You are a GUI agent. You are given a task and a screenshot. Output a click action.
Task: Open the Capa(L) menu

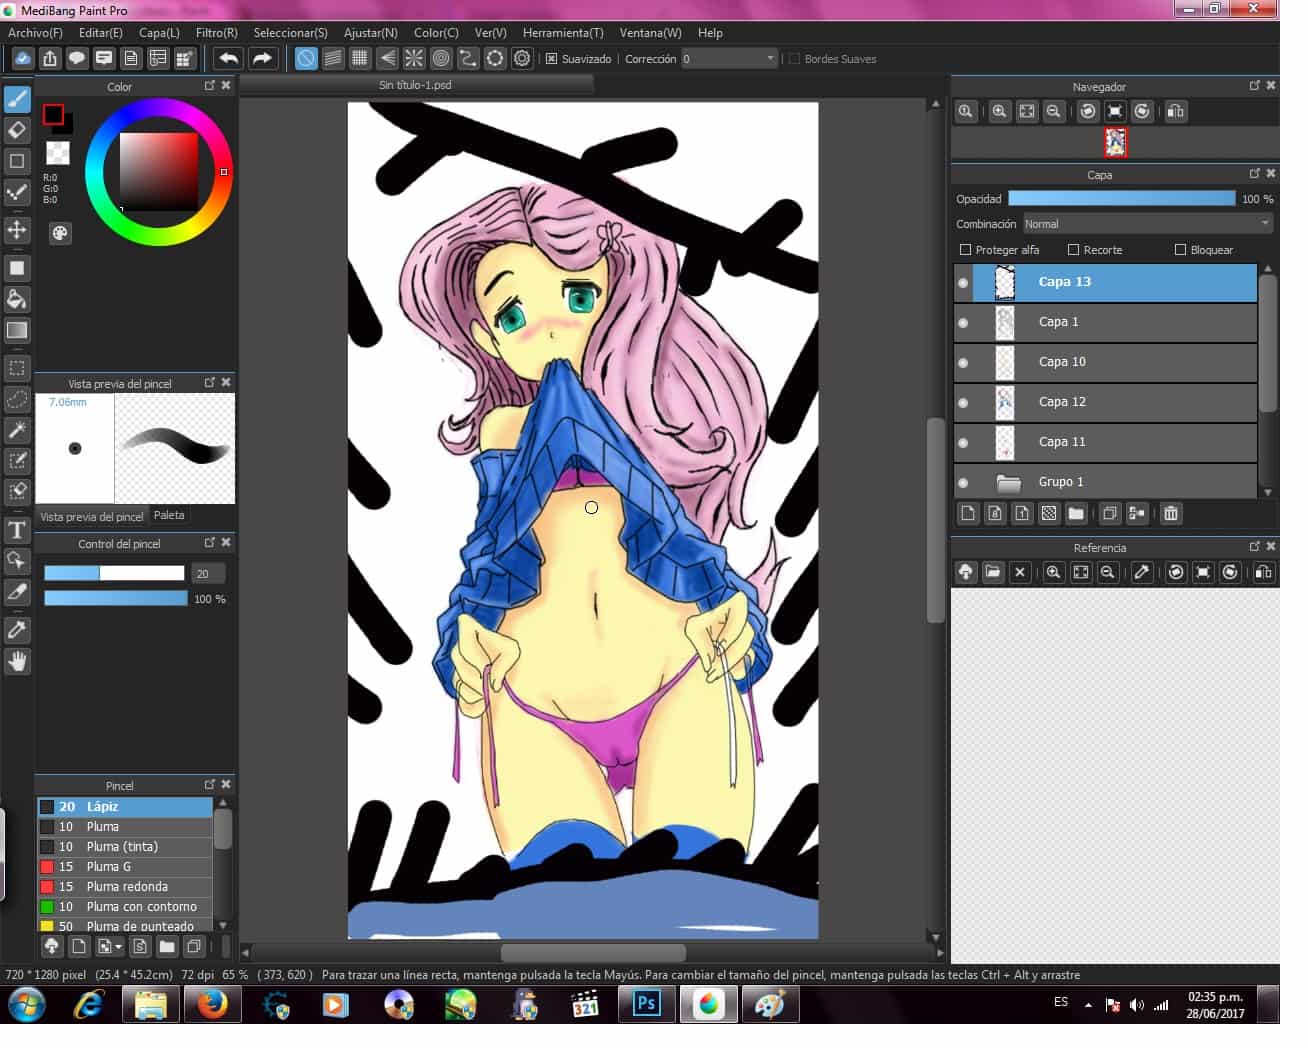tap(159, 33)
